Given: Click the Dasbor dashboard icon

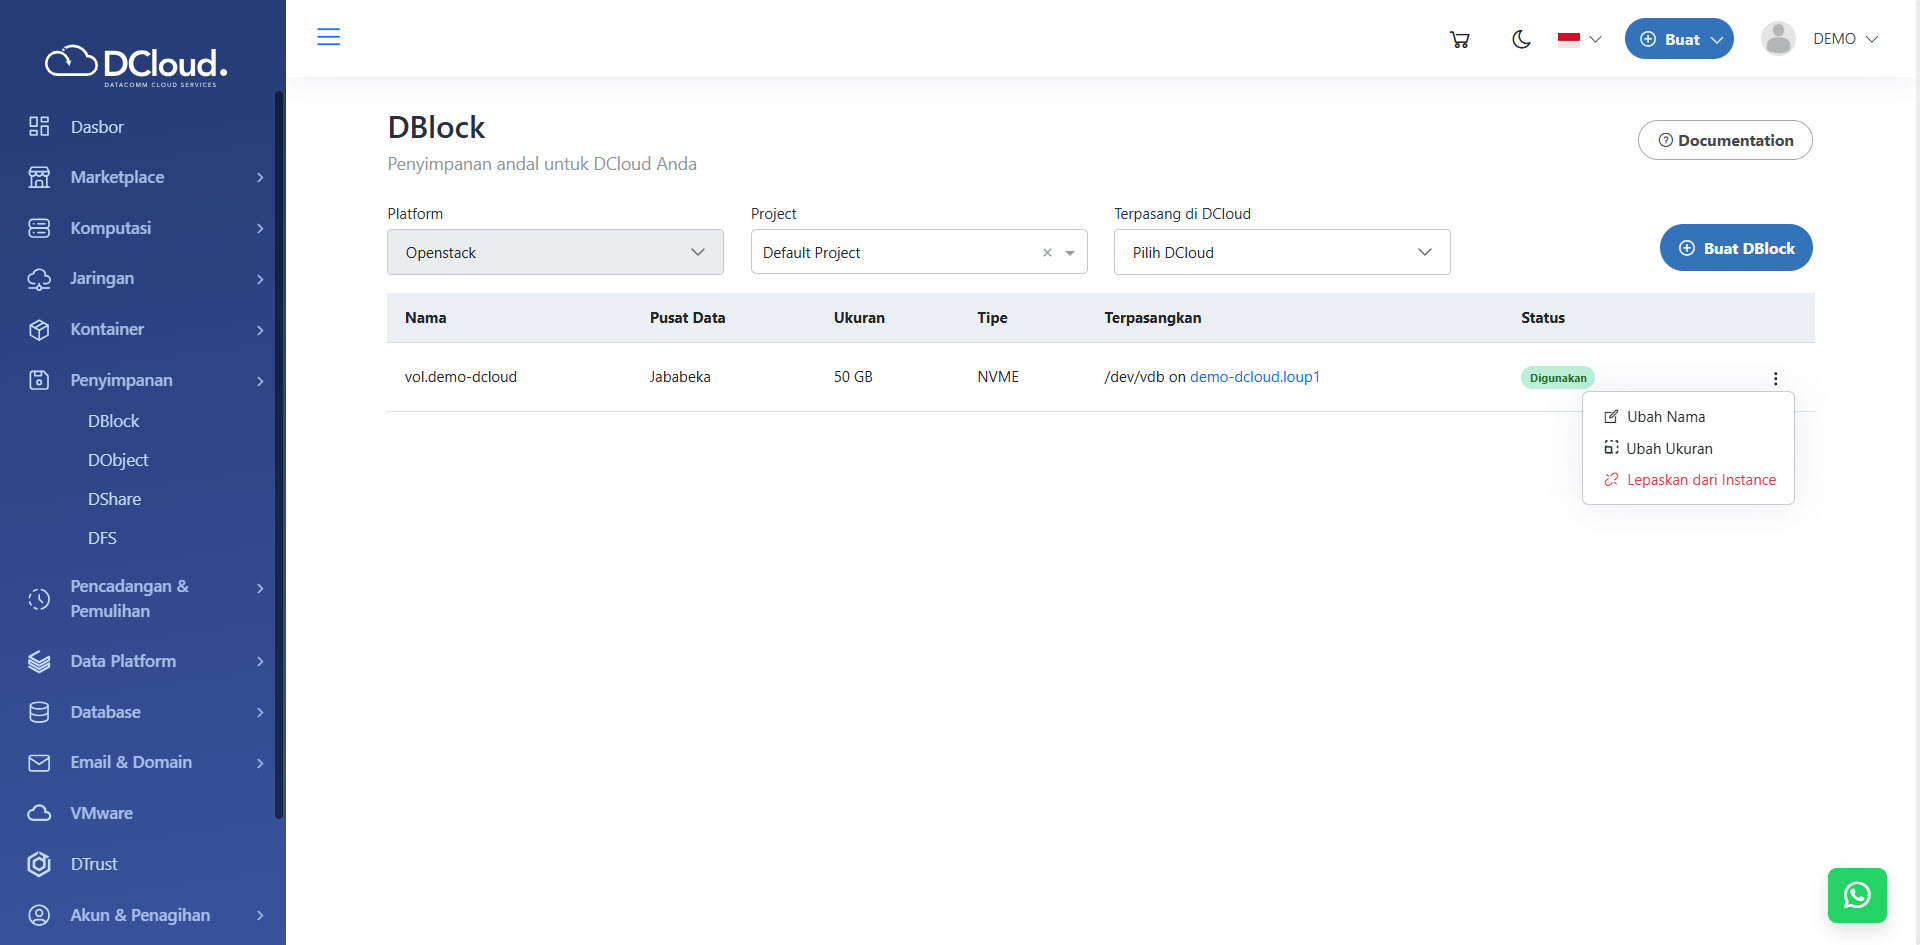Looking at the screenshot, I should [39, 127].
